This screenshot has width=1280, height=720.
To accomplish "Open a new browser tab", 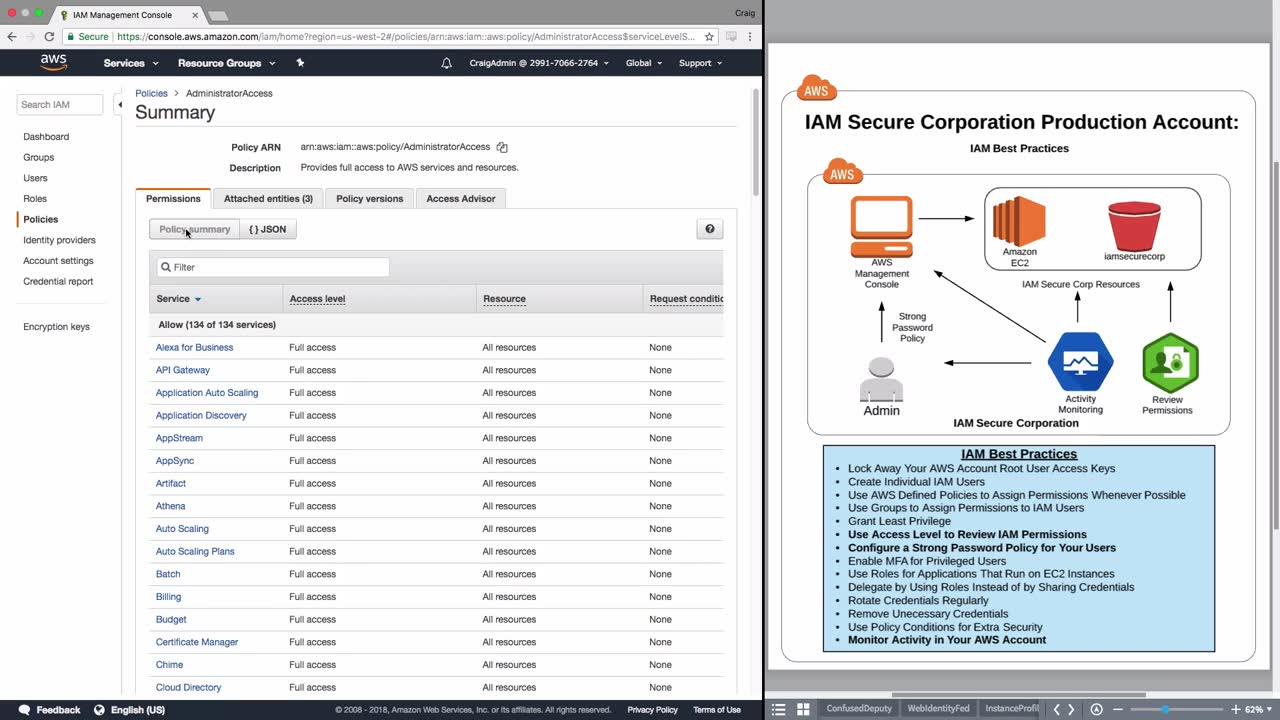I will 217,16.
